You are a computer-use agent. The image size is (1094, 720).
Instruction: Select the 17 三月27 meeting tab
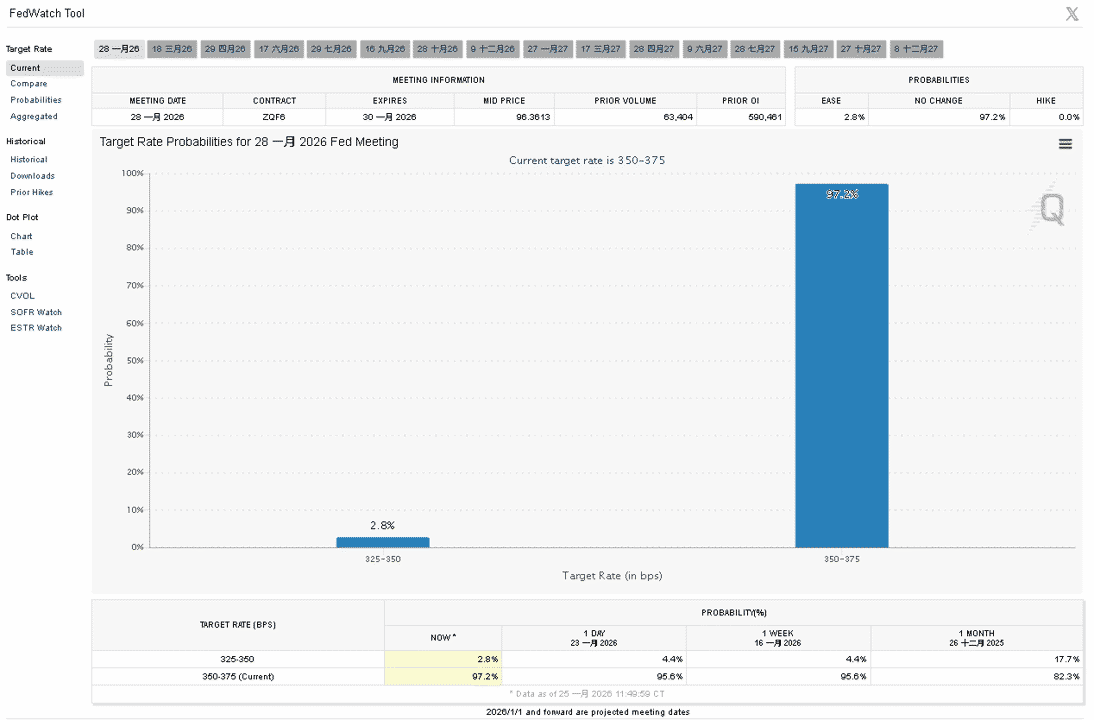(x=601, y=49)
